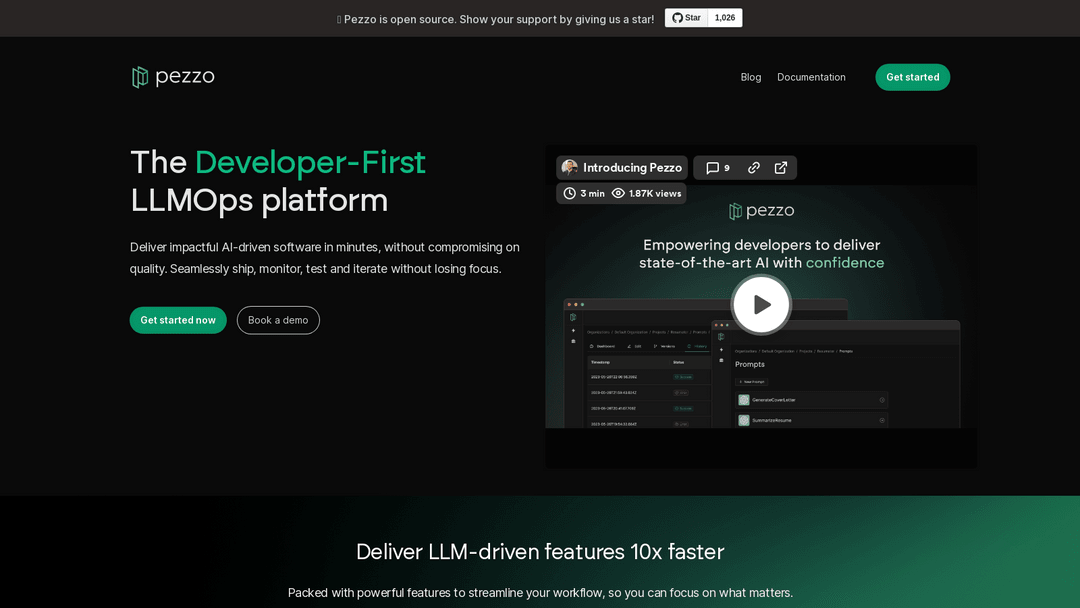Click the 1.87K views label

click(655, 193)
